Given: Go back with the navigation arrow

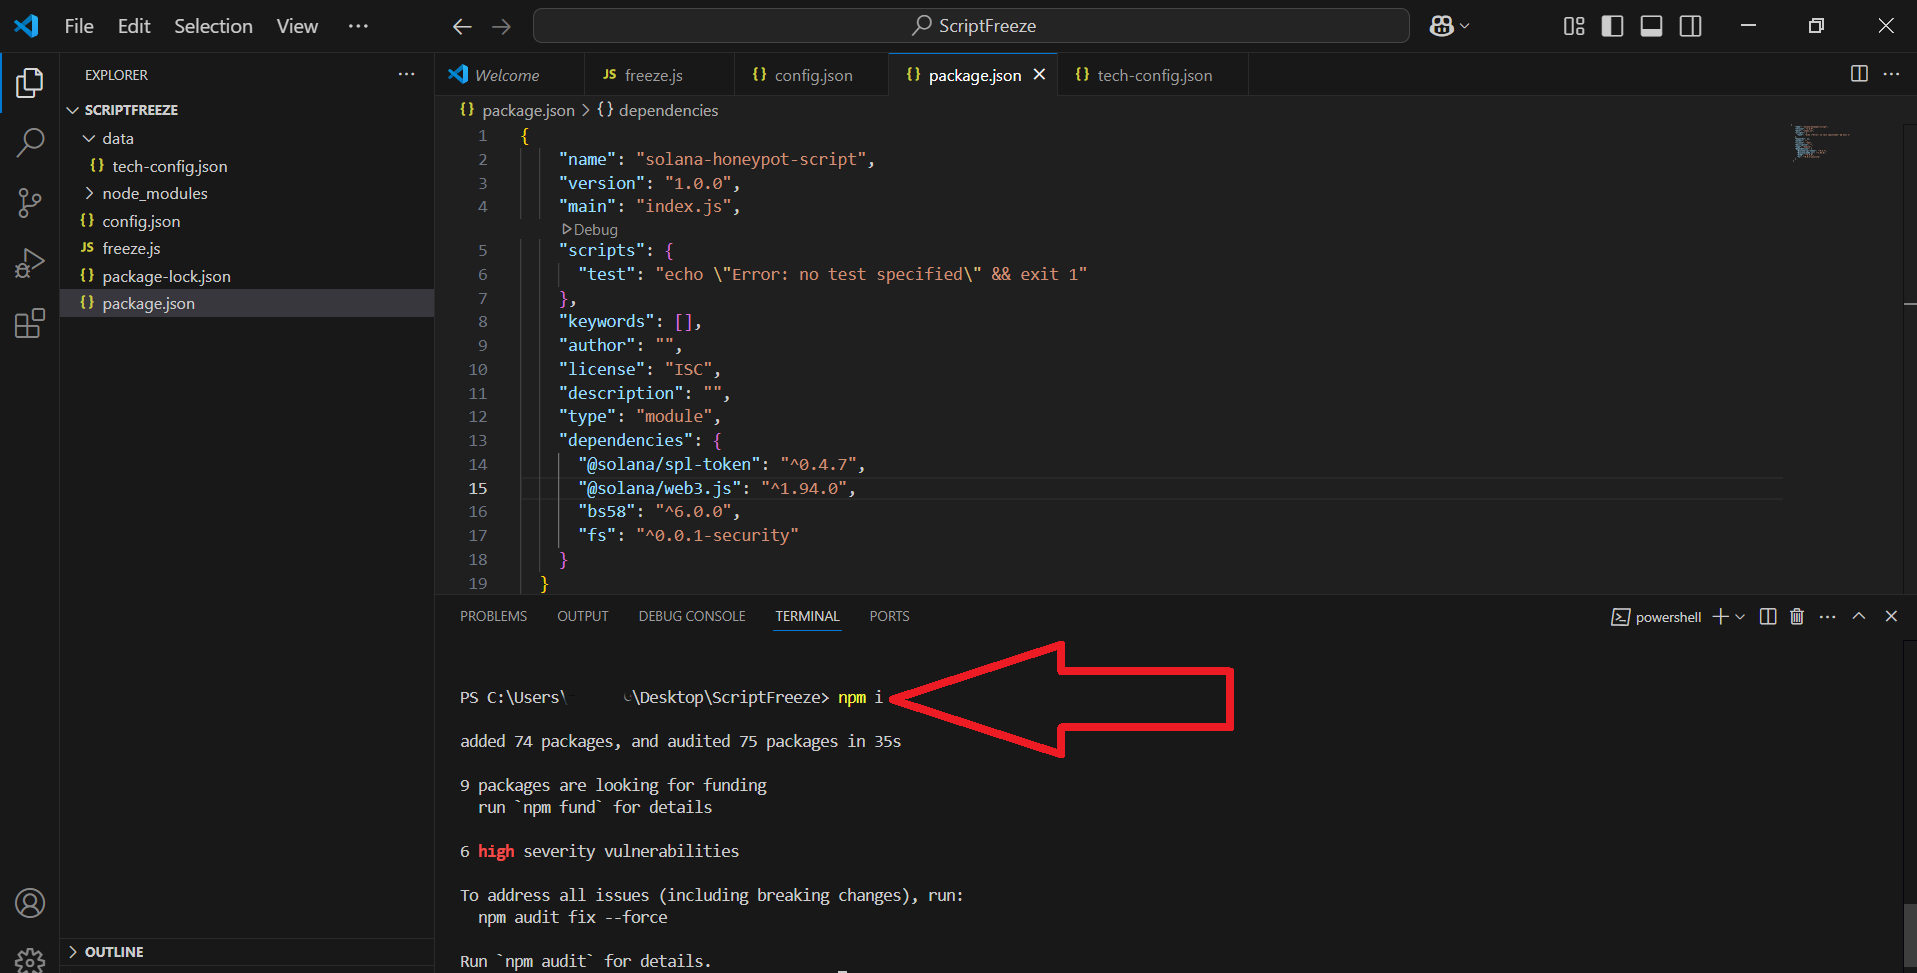Looking at the screenshot, I should coord(462,26).
